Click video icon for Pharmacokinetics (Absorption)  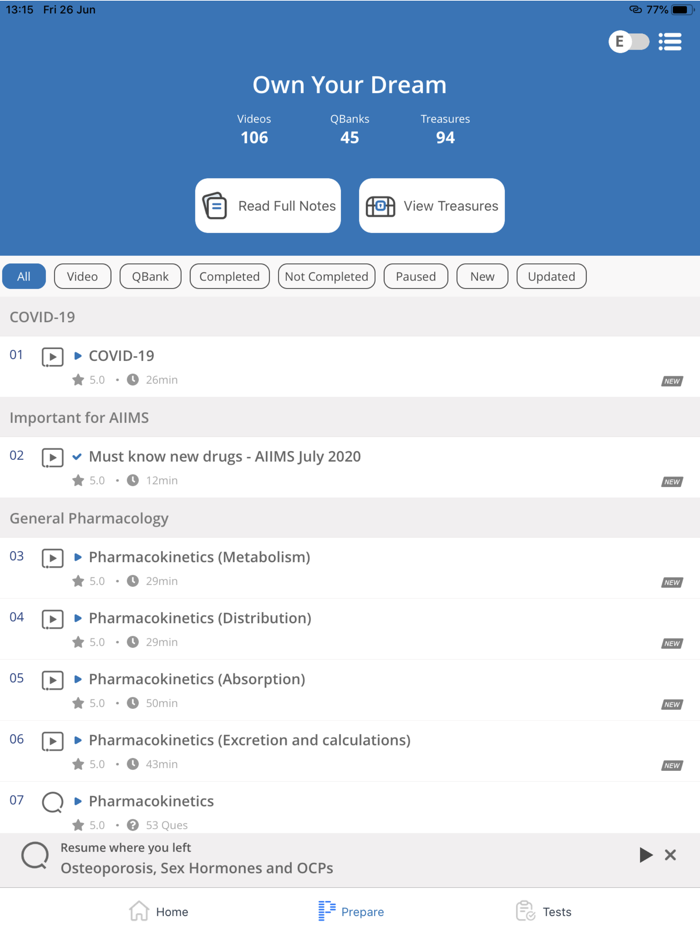[x=52, y=680]
